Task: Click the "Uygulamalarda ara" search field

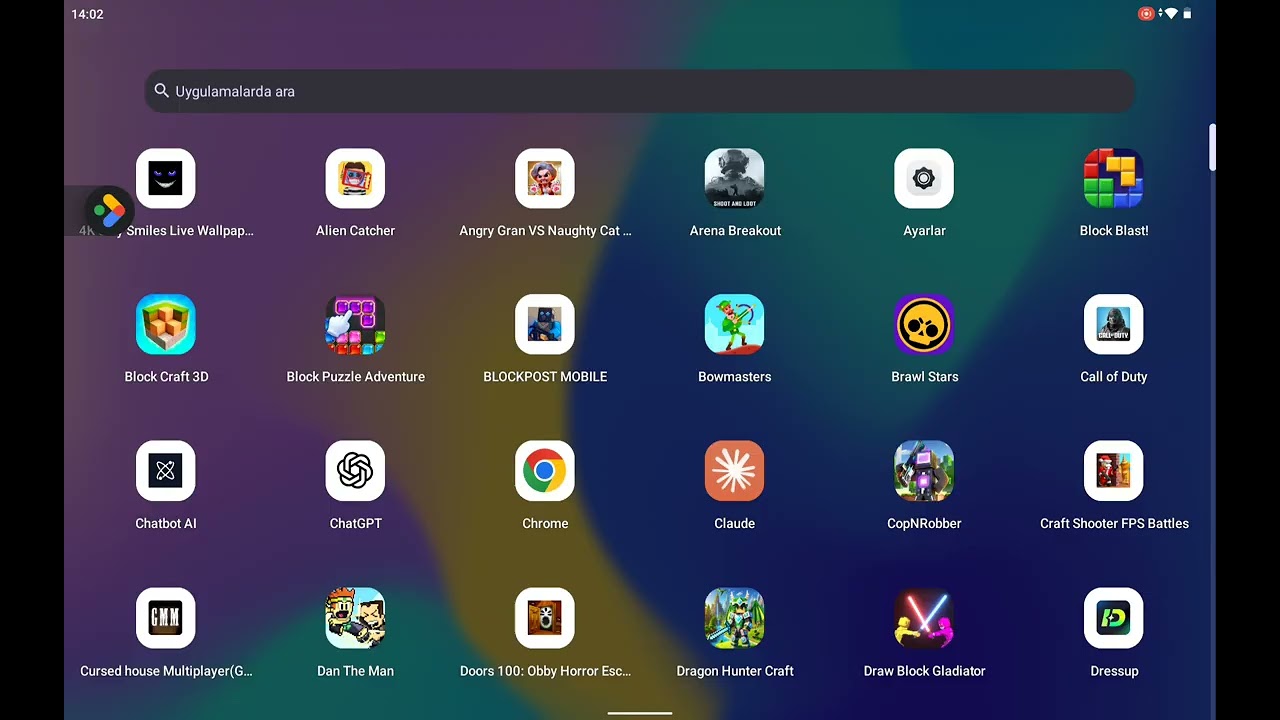Action: click(640, 91)
